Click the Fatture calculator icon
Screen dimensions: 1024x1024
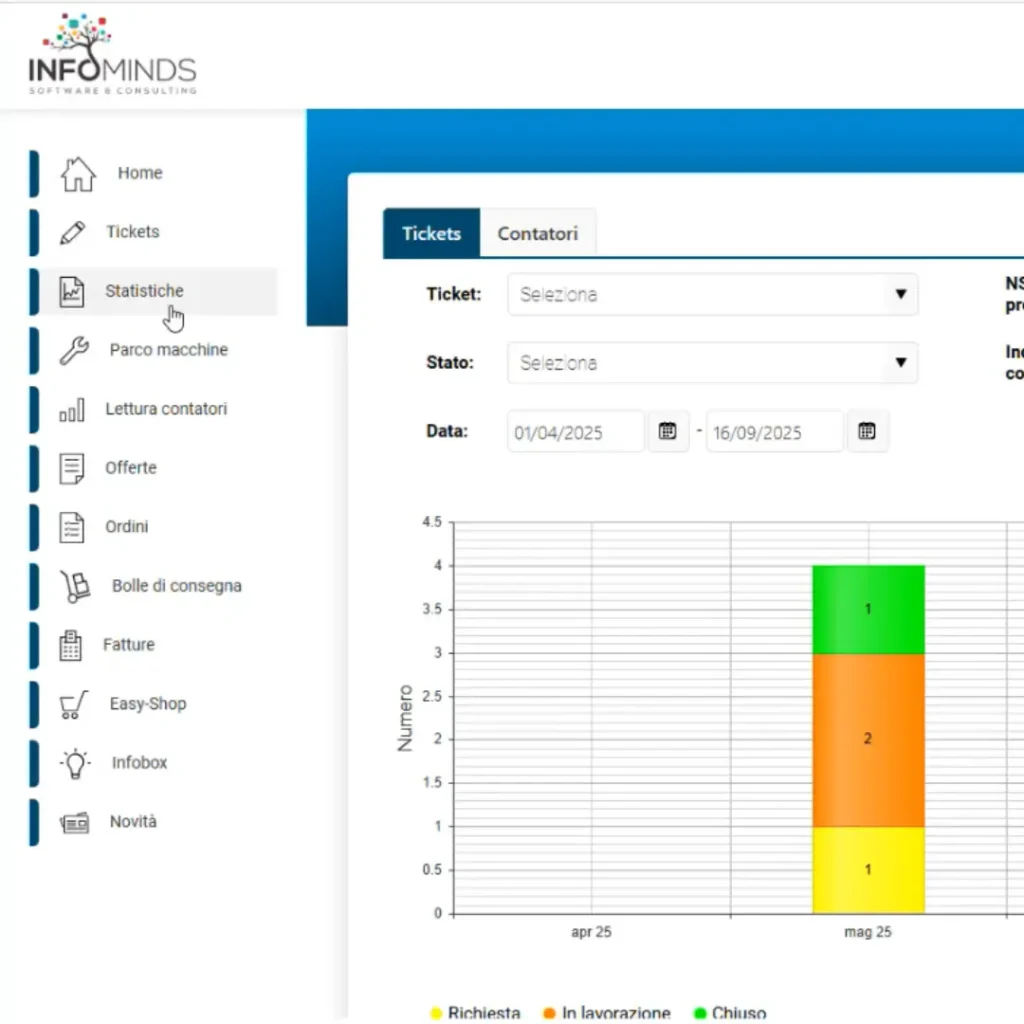tap(71, 646)
